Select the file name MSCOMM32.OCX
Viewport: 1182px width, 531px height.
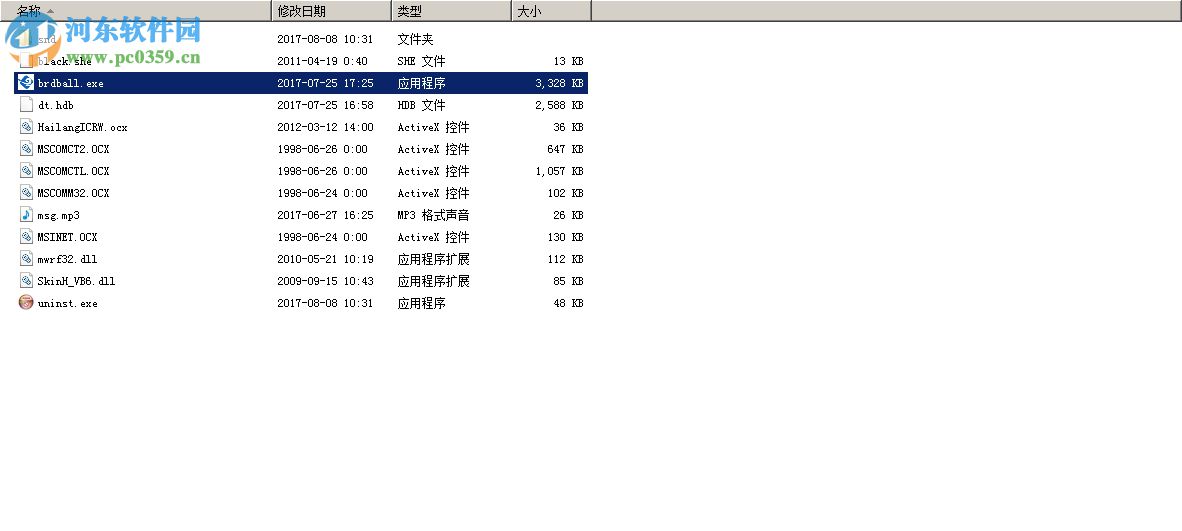coord(73,193)
